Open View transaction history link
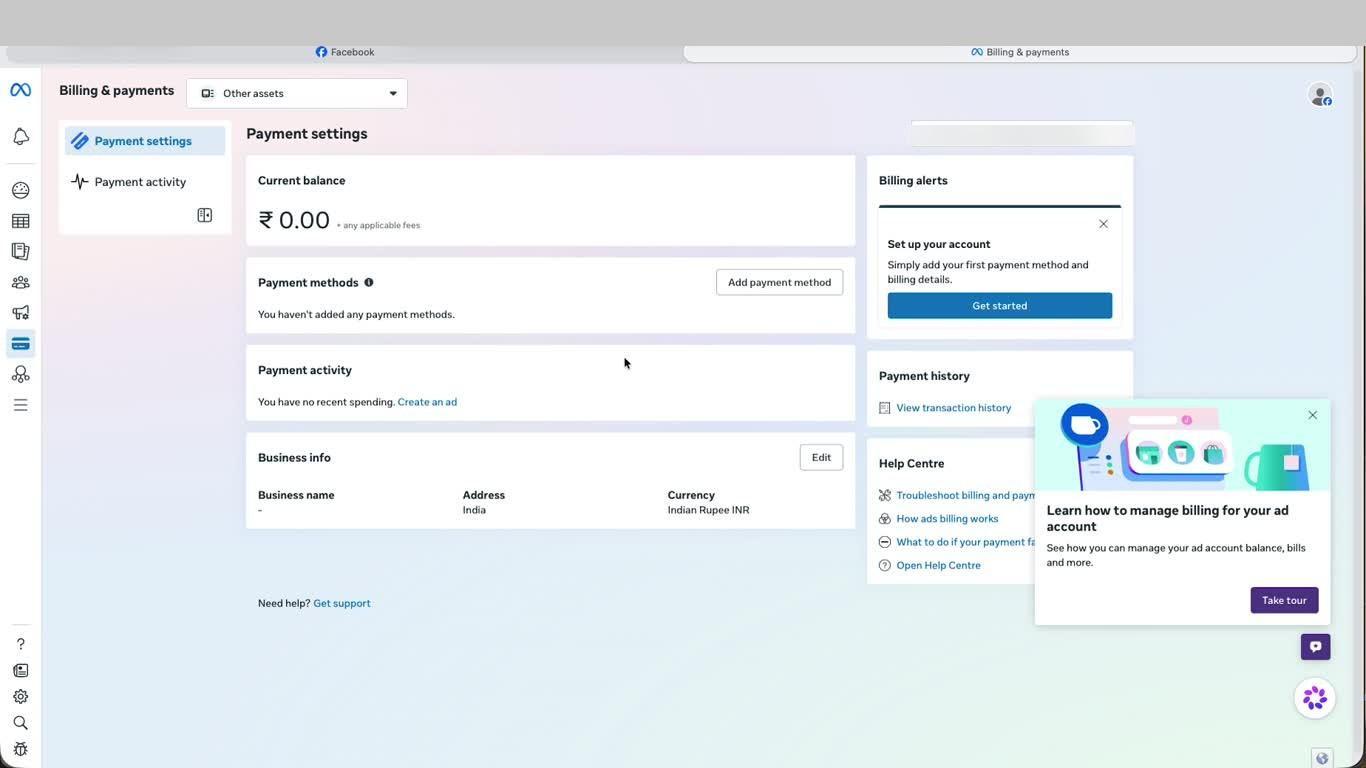The height and width of the screenshot is (768, 1366). [x=953, y=408]
